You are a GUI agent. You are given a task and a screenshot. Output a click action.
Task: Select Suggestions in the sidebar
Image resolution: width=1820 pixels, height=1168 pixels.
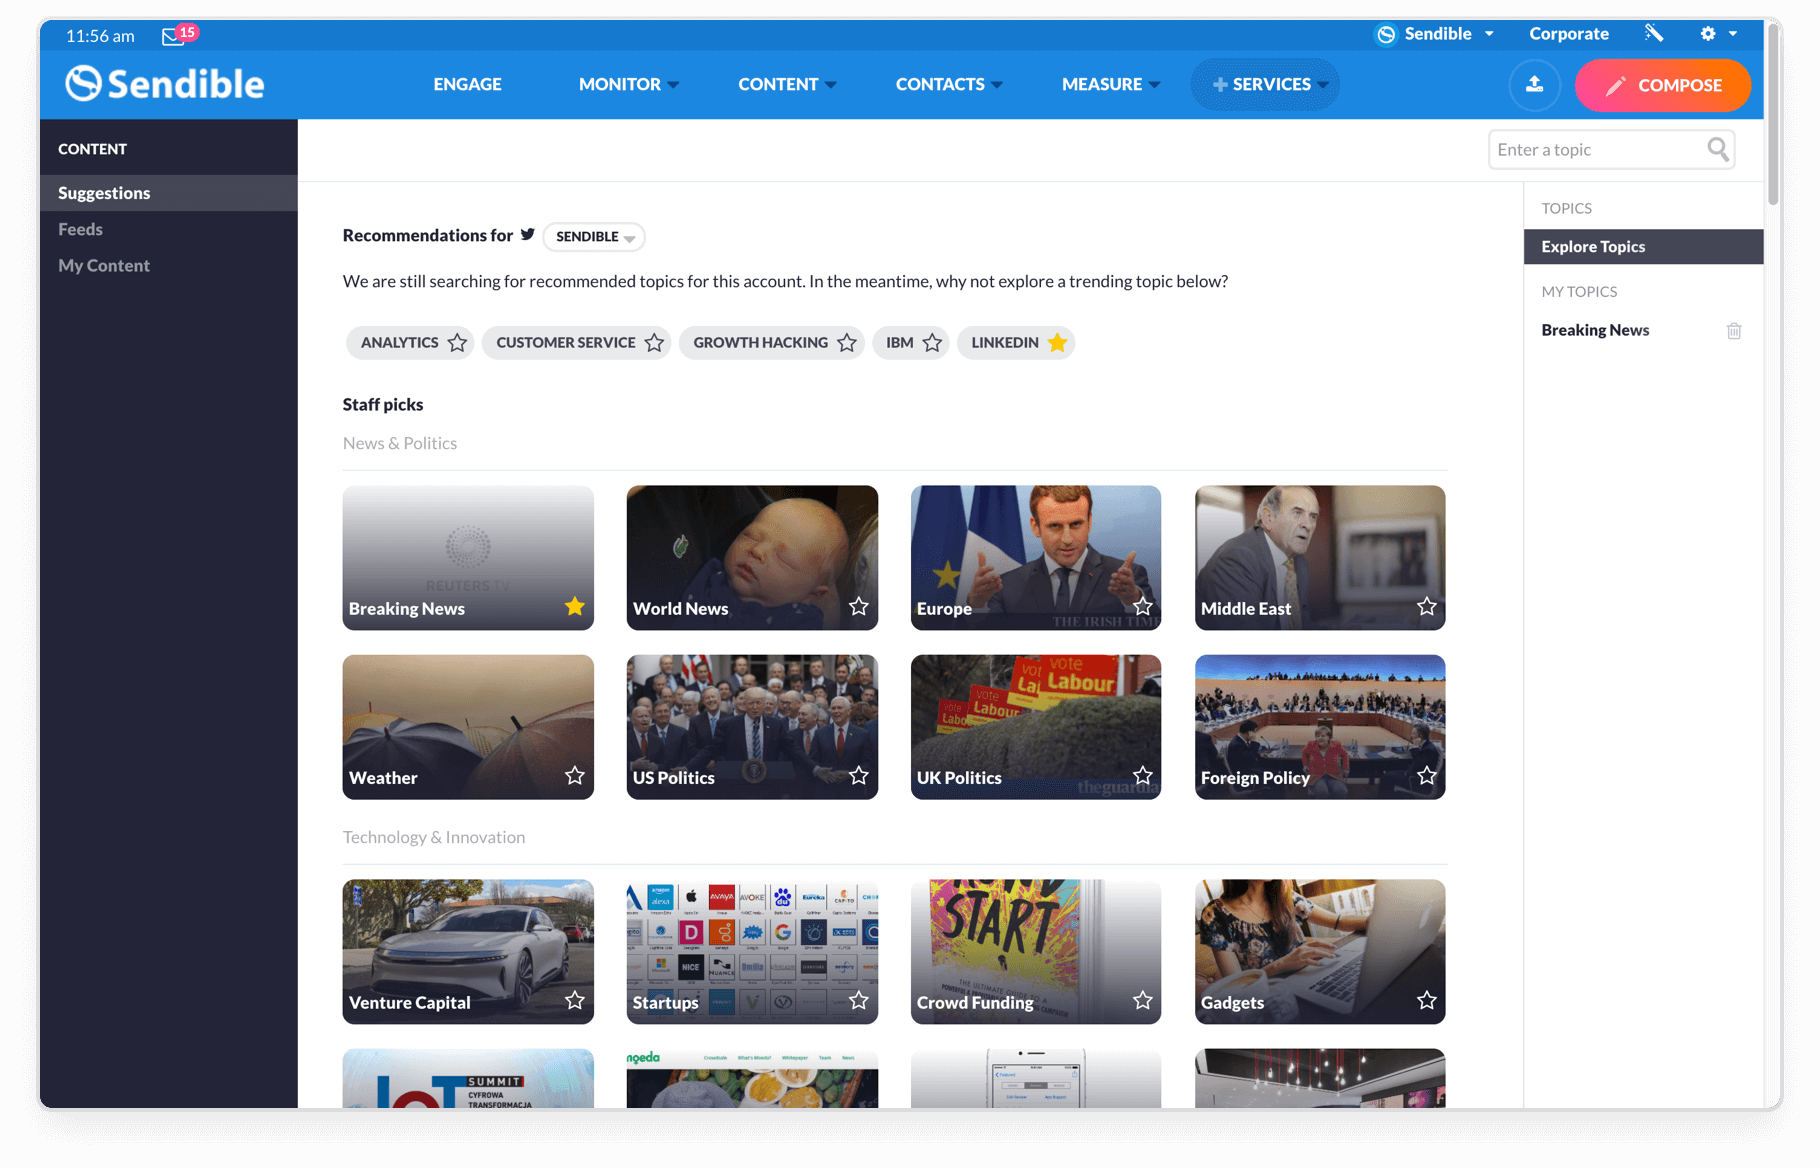(x=169, y=193)
